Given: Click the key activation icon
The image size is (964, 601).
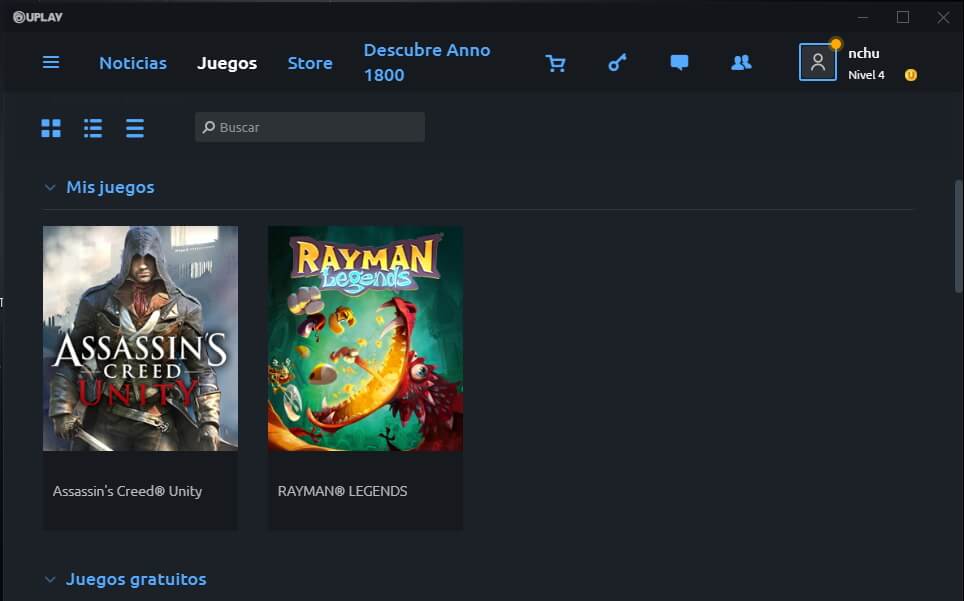Looking at the screenshot, I should coord(617,63).
